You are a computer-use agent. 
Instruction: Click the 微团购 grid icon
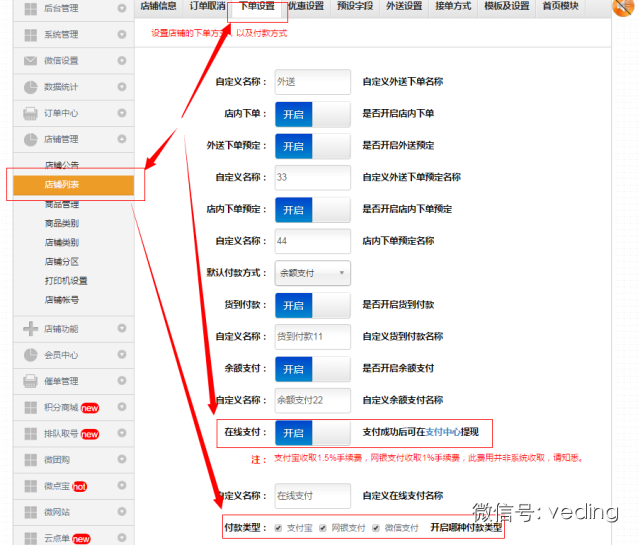click(x=31, y=460)
